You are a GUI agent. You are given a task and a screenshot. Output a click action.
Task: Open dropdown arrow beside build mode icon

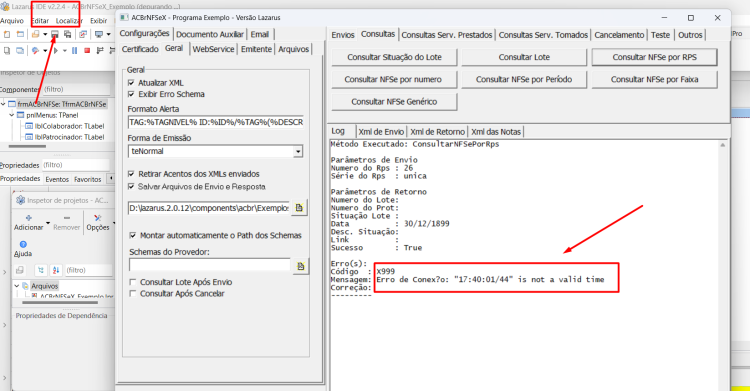[45, 50]
